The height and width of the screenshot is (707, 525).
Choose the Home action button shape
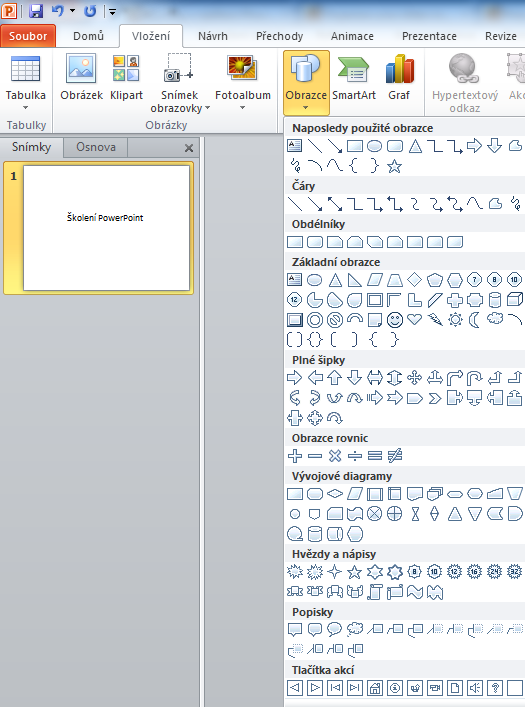click(x=374, y=688)
